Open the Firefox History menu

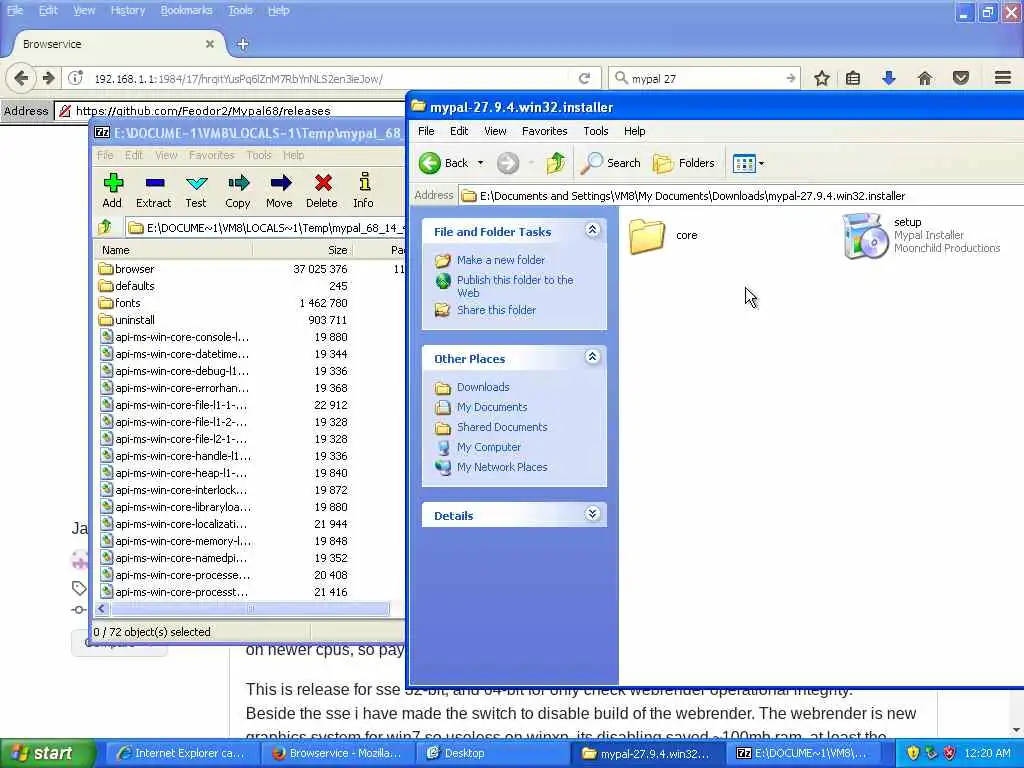(x=127, y=10)
